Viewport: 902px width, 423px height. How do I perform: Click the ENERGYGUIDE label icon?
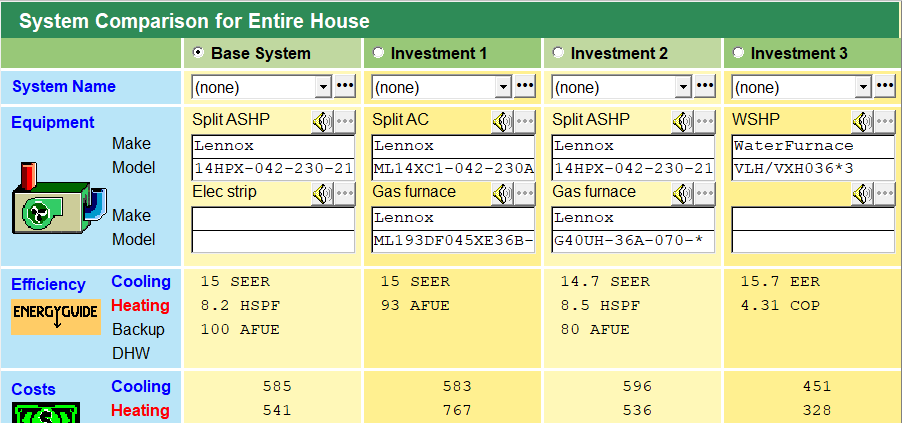pyautogui.click(x=56, y=317)
